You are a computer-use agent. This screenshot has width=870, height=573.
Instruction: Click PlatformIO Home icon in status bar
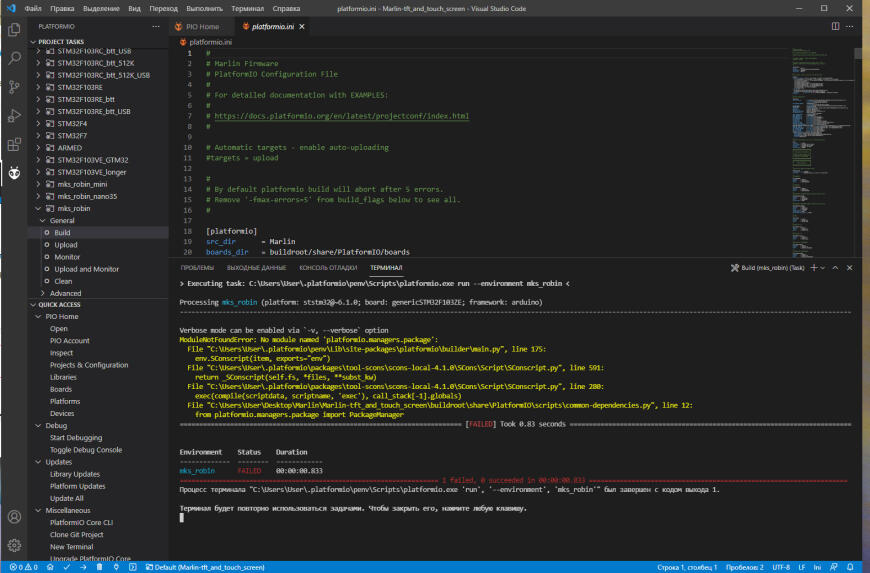50,567
